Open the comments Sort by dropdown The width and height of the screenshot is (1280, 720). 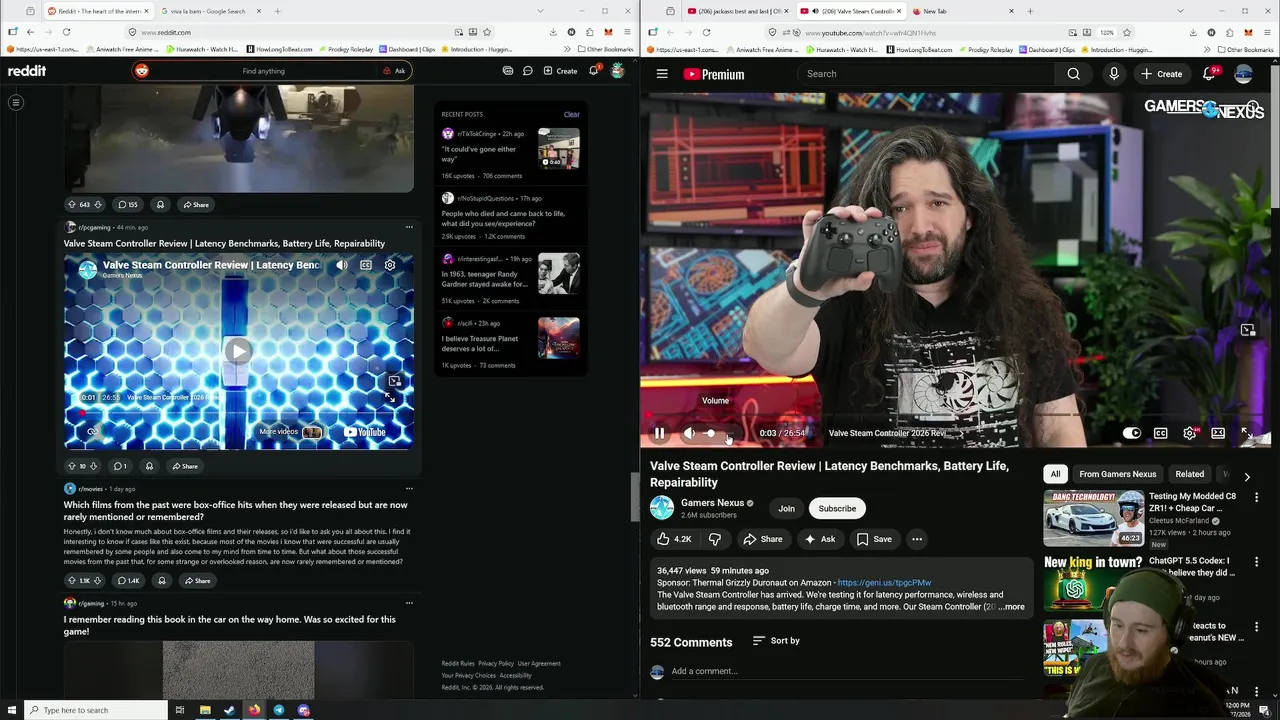(776, 641)
